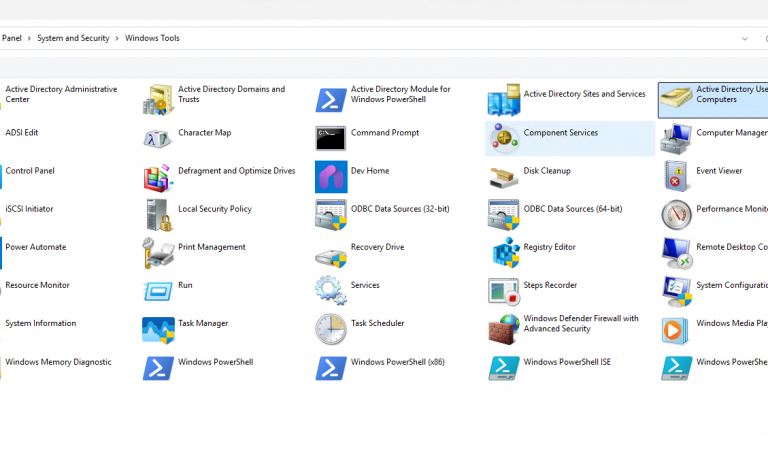The height and width of the screenshot is (460, 768).
Task: Launch the Recovery Drive icon
Action: pyautogui.click(x=331, y=258)
